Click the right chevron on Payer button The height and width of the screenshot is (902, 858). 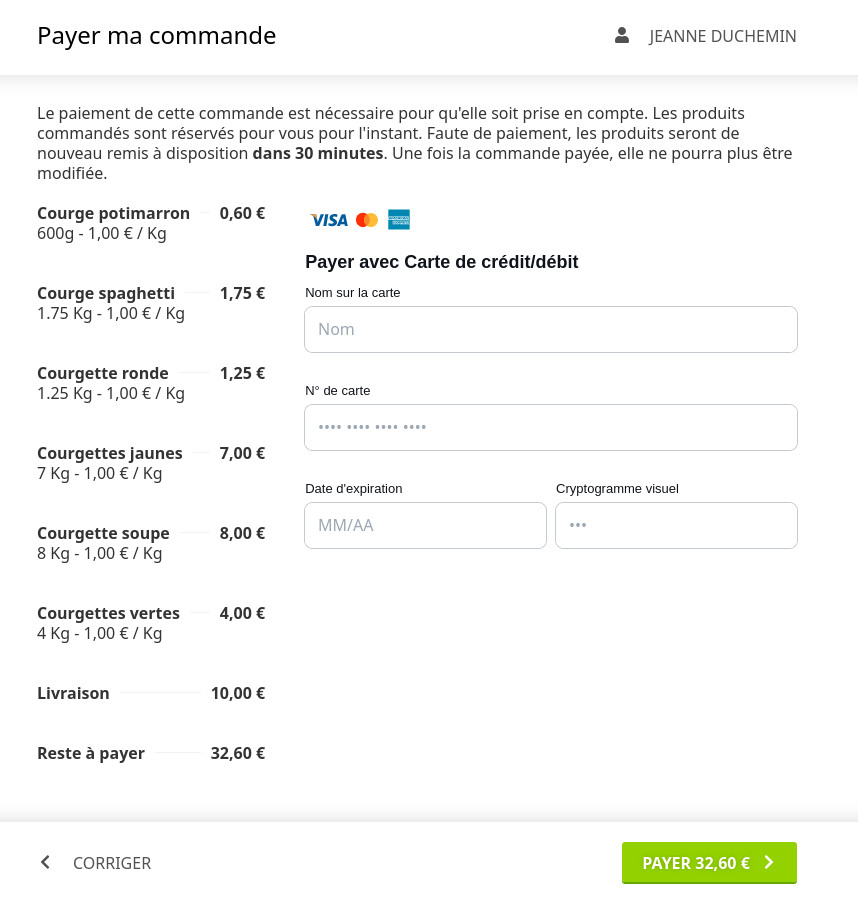[x=769, y=862]
